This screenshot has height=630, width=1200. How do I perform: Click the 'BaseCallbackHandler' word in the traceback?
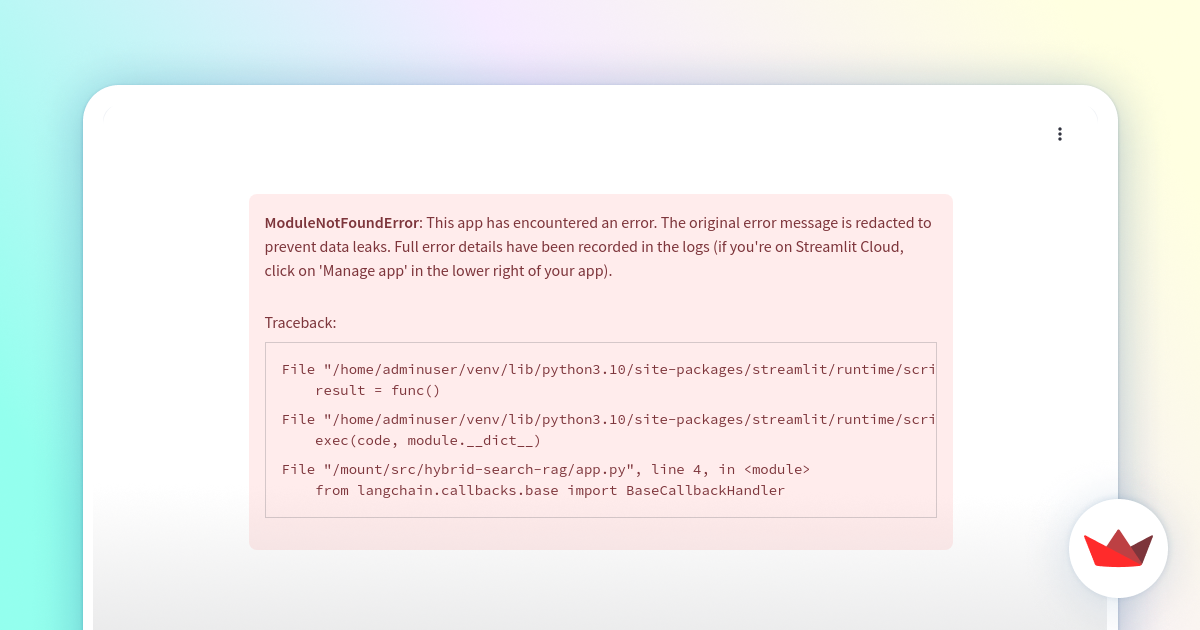coord(705,490)
